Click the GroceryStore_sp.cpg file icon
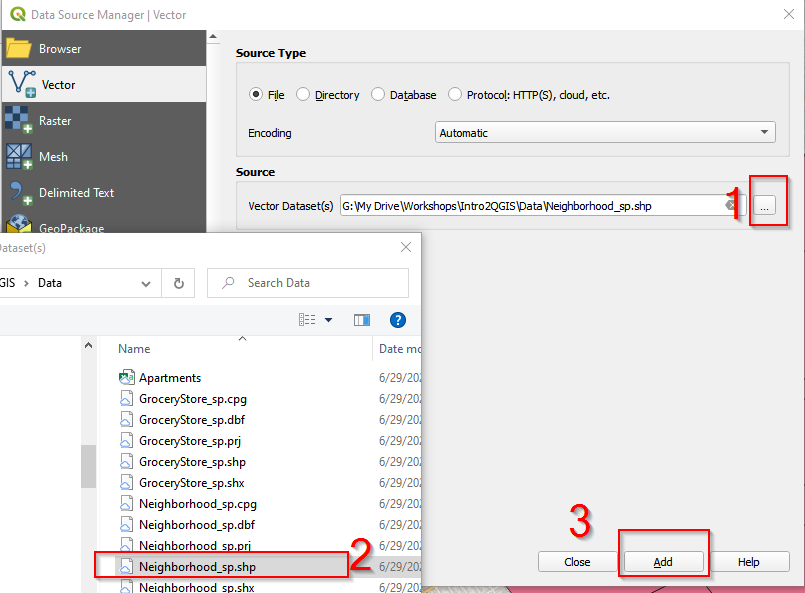 coord(126,398)
